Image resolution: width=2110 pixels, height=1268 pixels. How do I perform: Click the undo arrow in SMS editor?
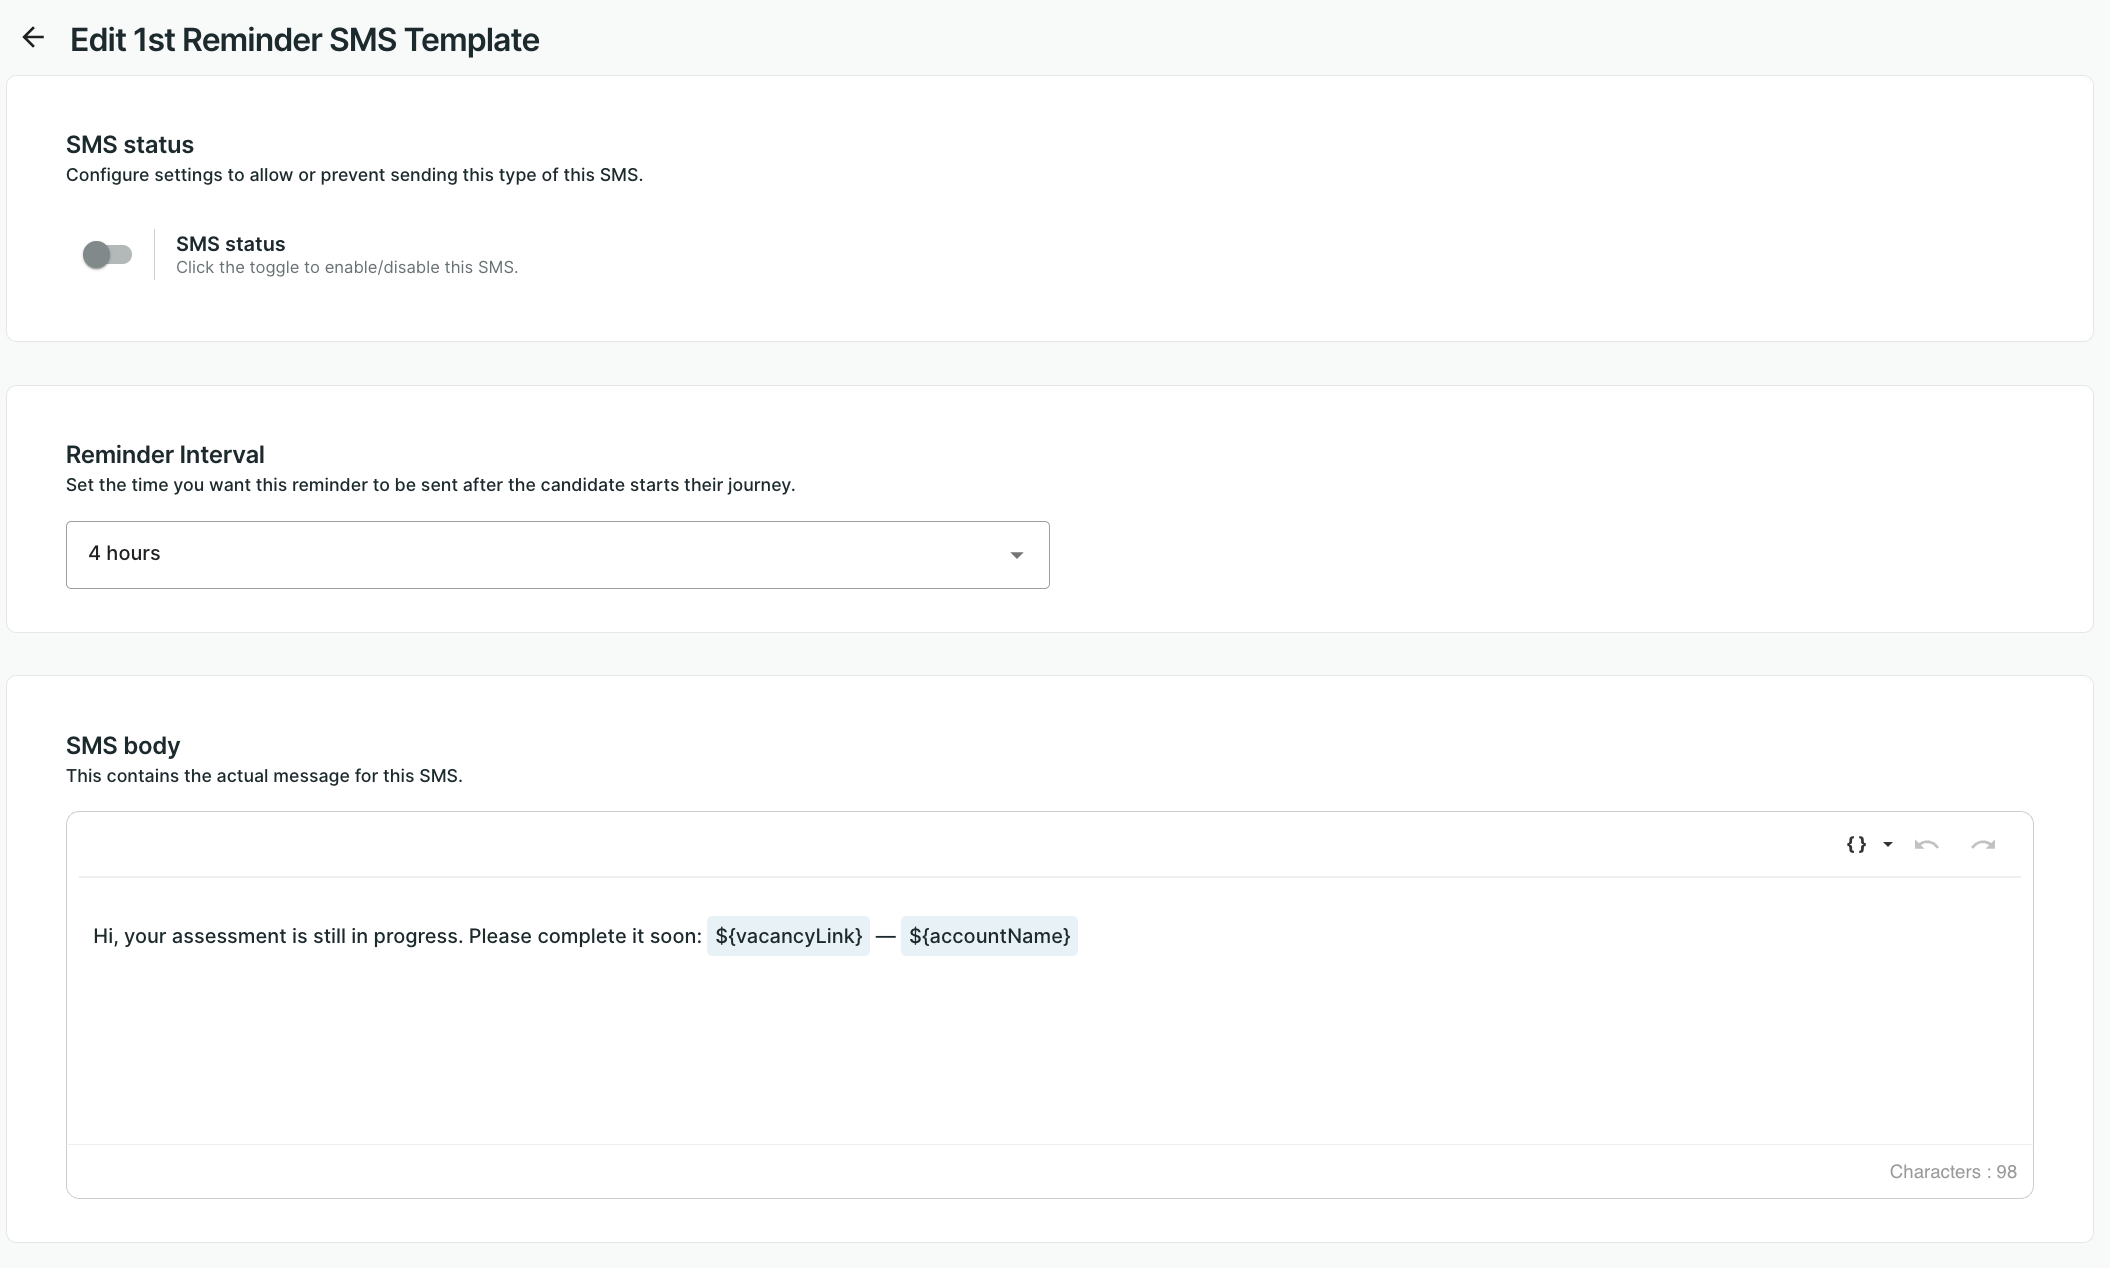point(1926,845)
